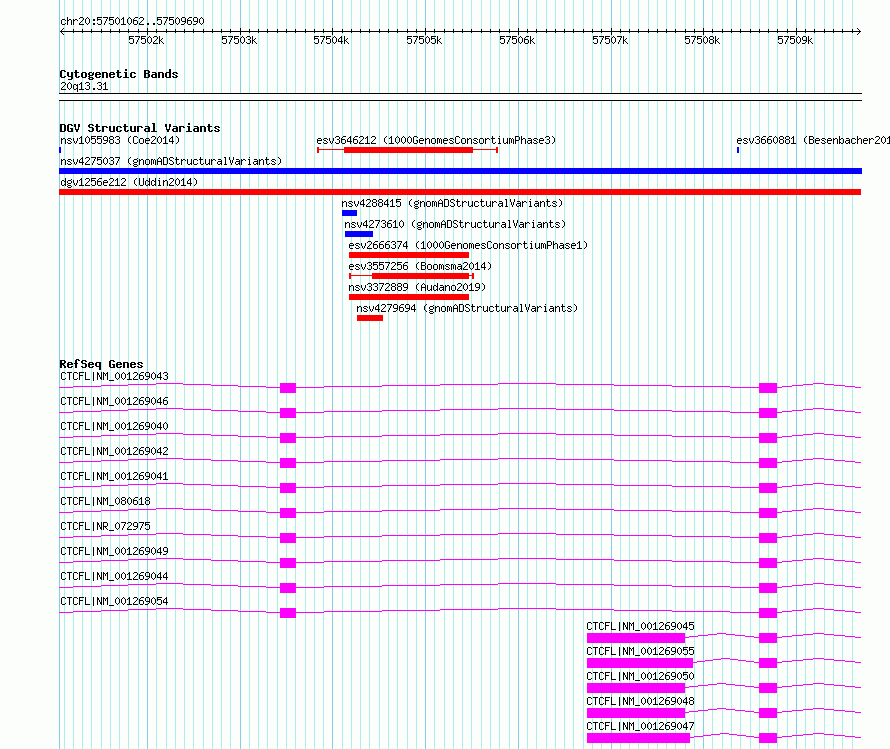Click the red nsv3372889 variant bar
890x749 pixels.
coord(409,297)
